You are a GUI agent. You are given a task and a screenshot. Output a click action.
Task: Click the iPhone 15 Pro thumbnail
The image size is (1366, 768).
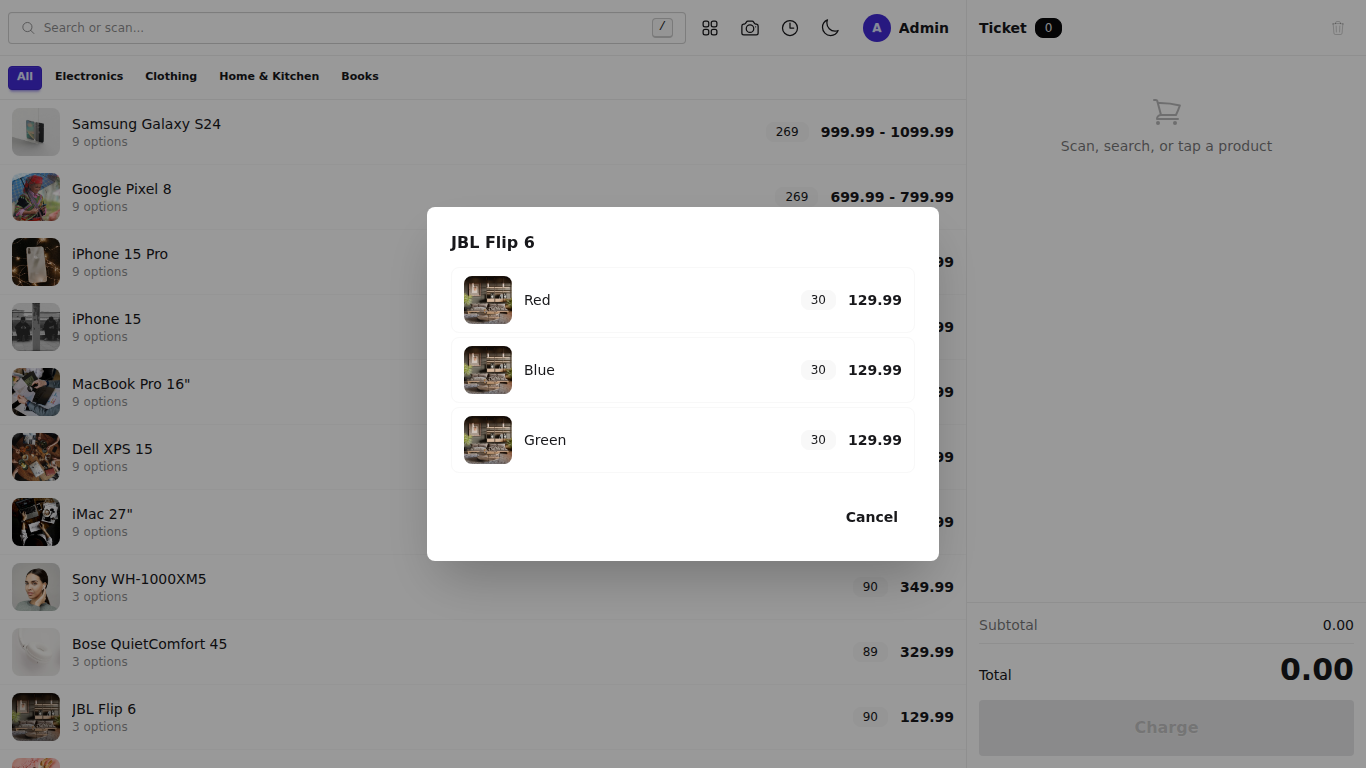coord(36,262)
